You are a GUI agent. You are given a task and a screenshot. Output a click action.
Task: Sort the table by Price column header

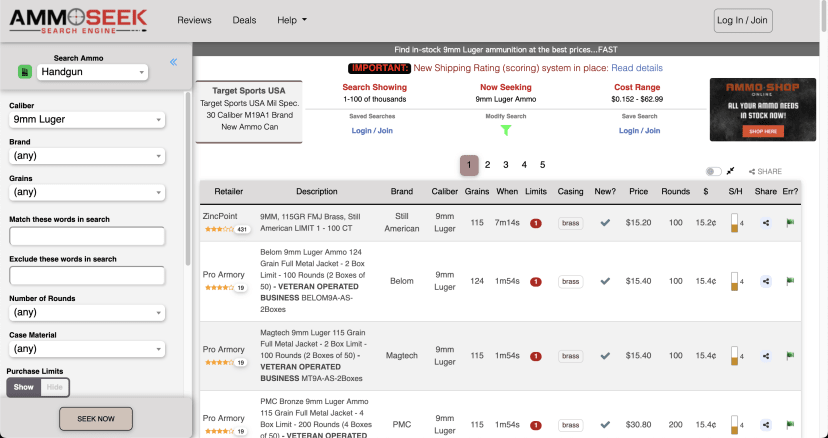(x=638, y=192)
